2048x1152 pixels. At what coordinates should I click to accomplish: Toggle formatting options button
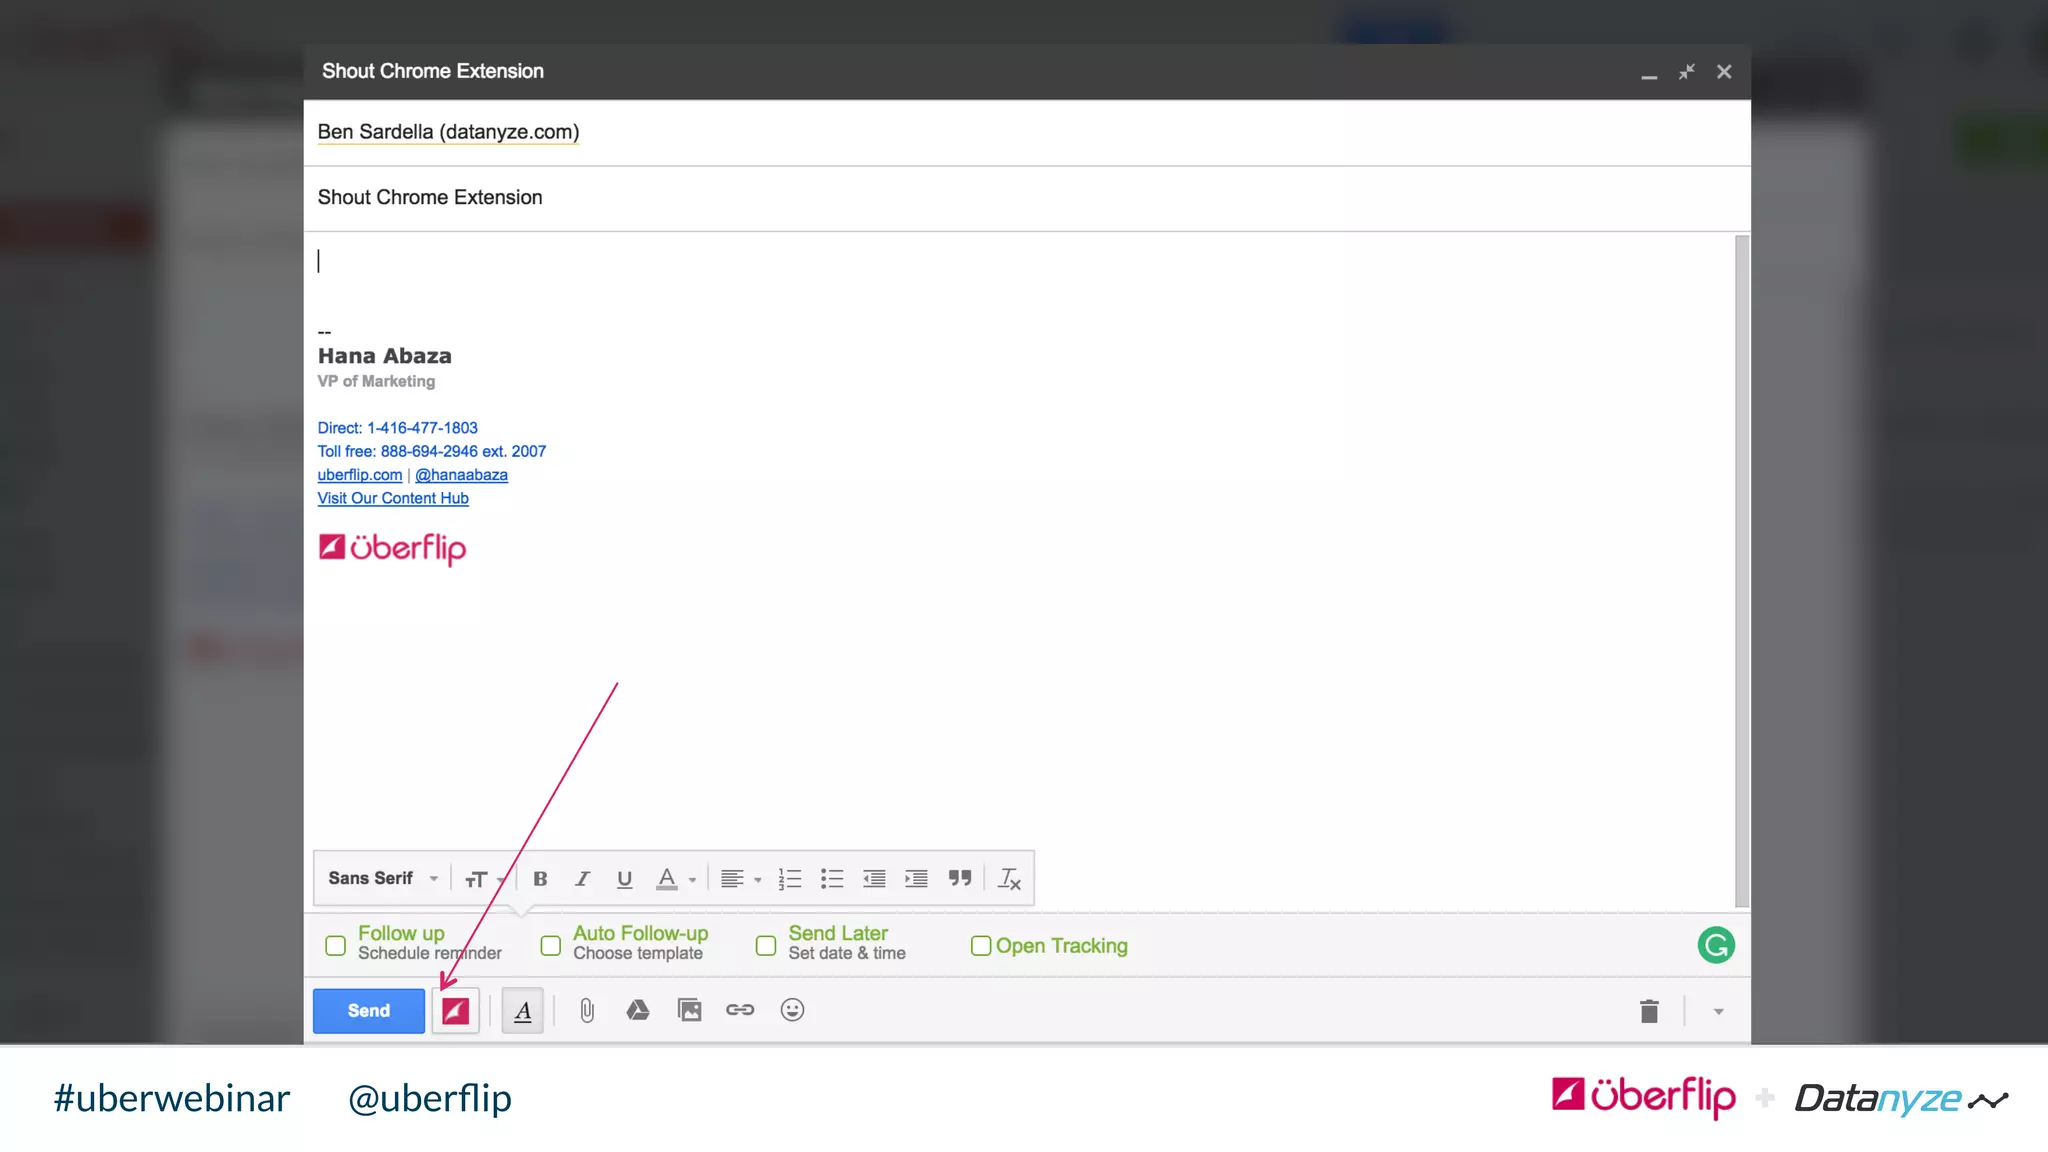(522, 1010)
